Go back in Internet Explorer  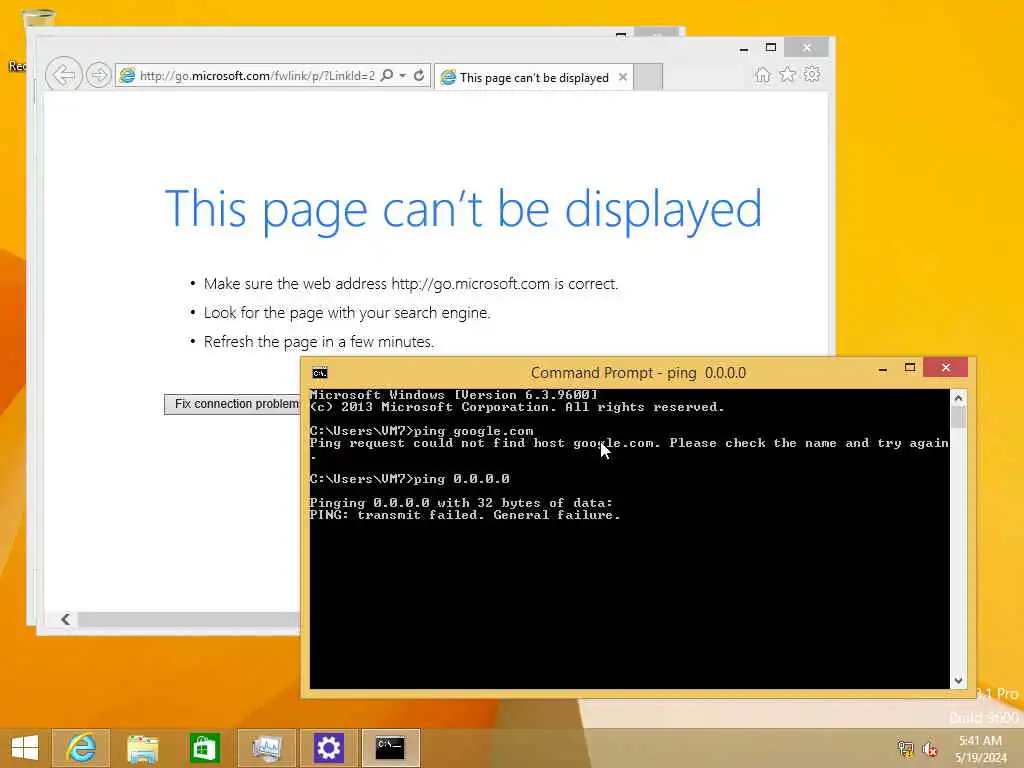(x=63, y=75)
